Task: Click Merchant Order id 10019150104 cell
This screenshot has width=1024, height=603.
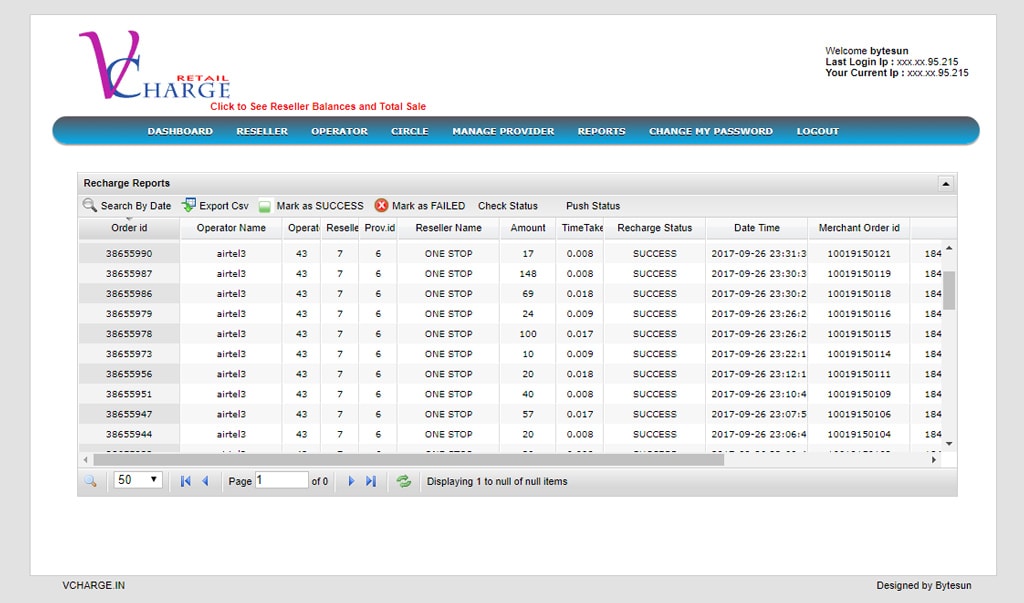Action: [859, 434]
